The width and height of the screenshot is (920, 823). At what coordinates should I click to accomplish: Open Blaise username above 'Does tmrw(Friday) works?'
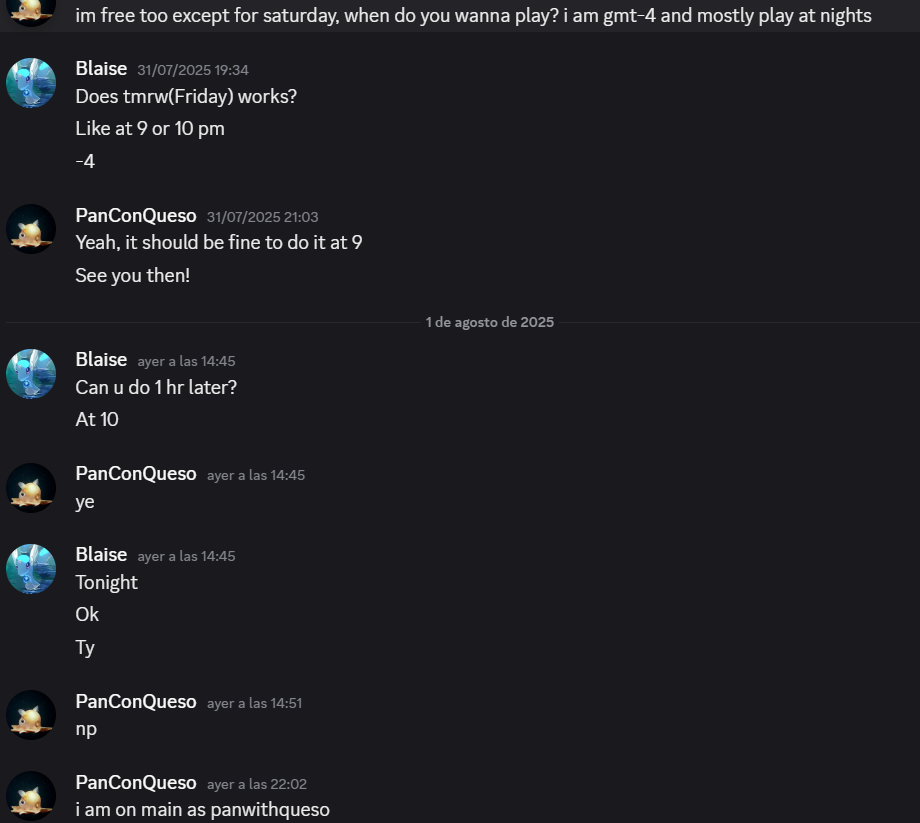(x=101, y=69)
